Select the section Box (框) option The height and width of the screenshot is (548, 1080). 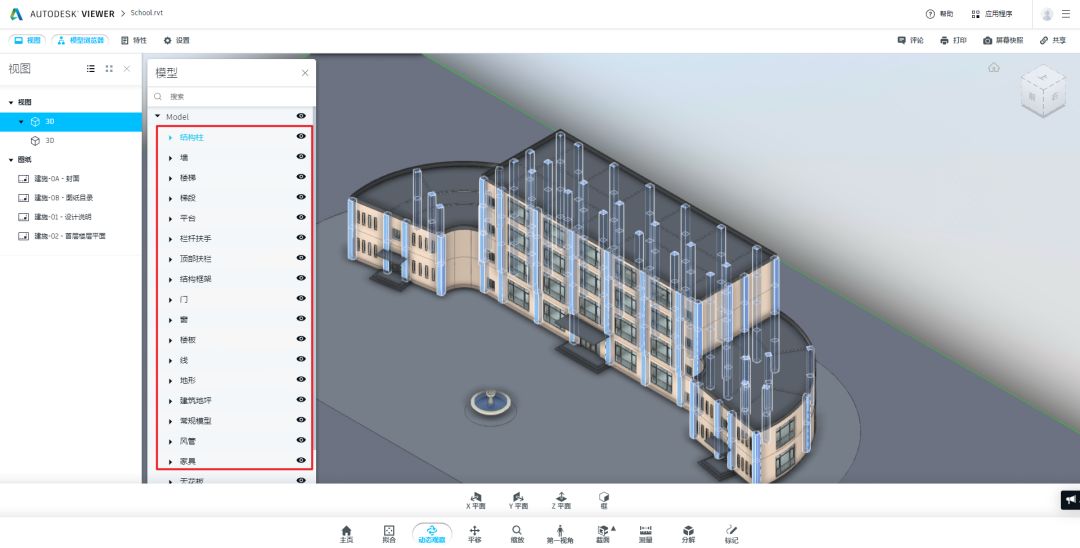point(604,500)
